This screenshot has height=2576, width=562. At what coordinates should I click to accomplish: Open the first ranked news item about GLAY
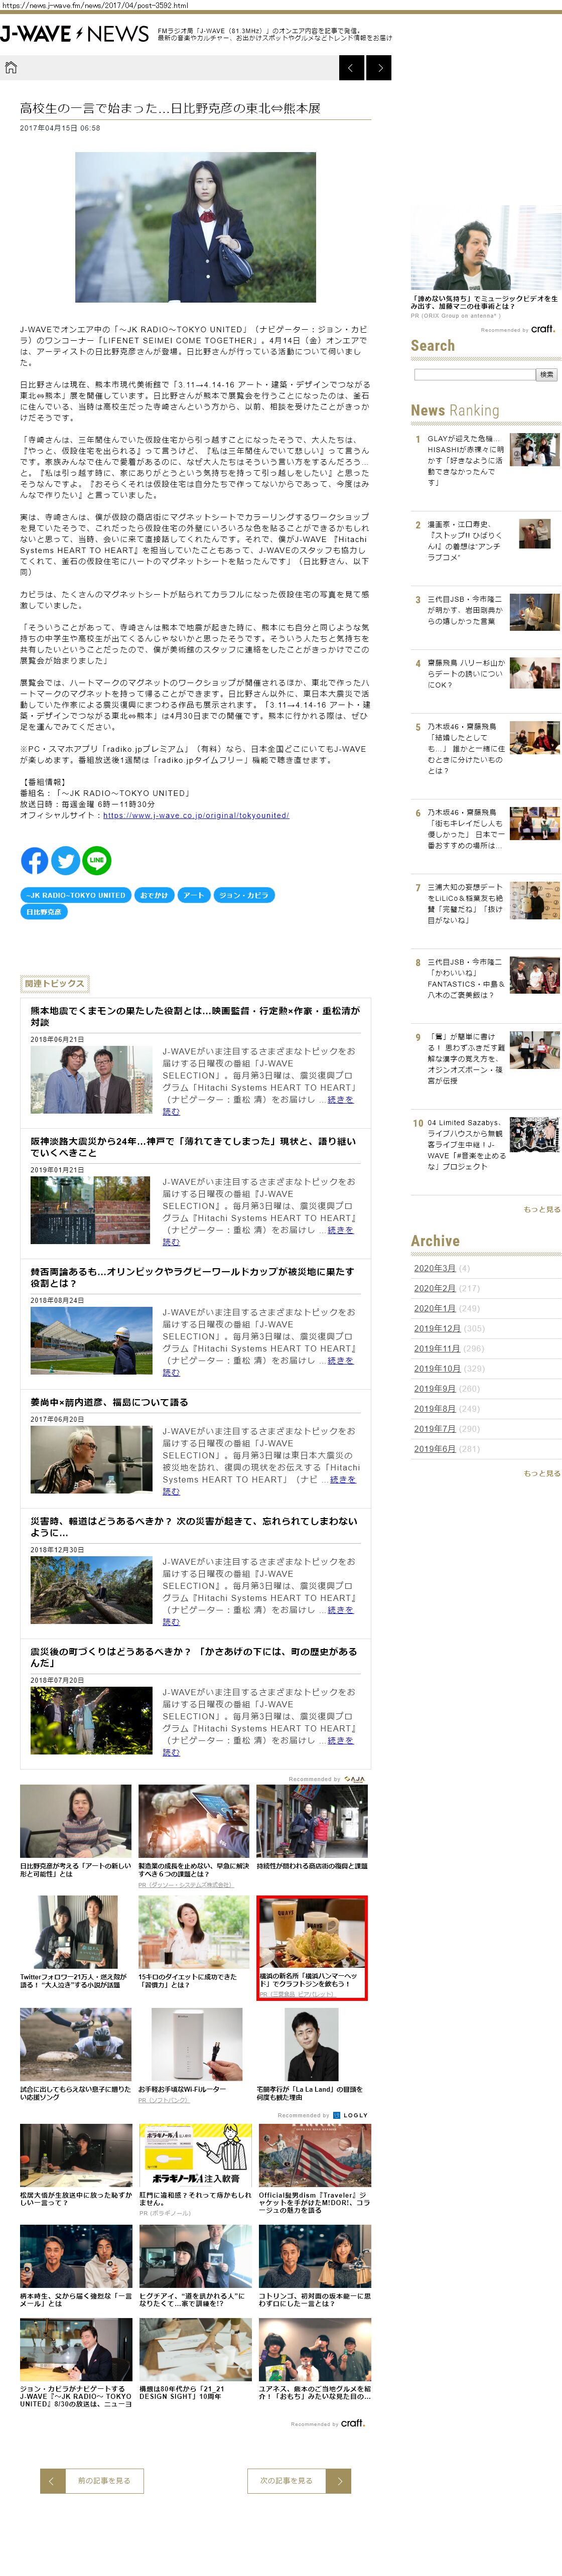459,460
